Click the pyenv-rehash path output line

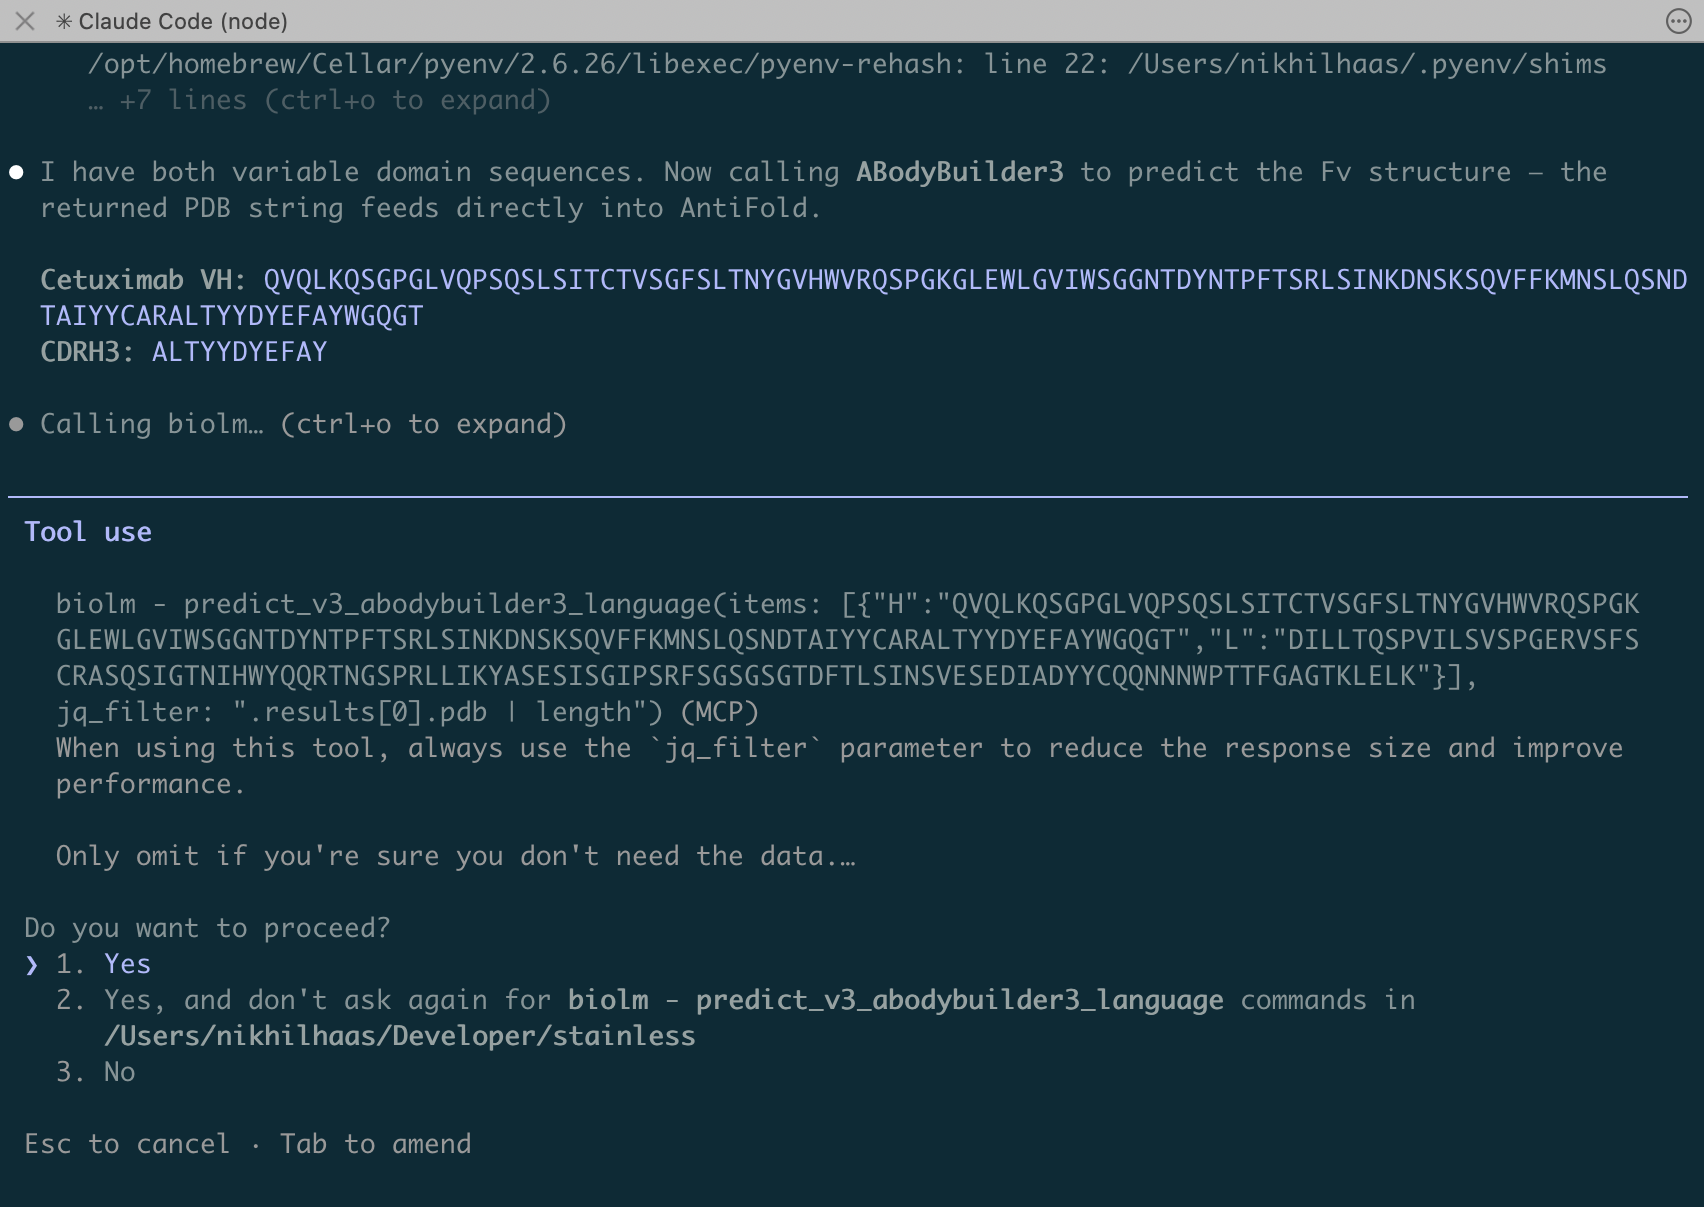pyautogui.click(x=846, y=64)
